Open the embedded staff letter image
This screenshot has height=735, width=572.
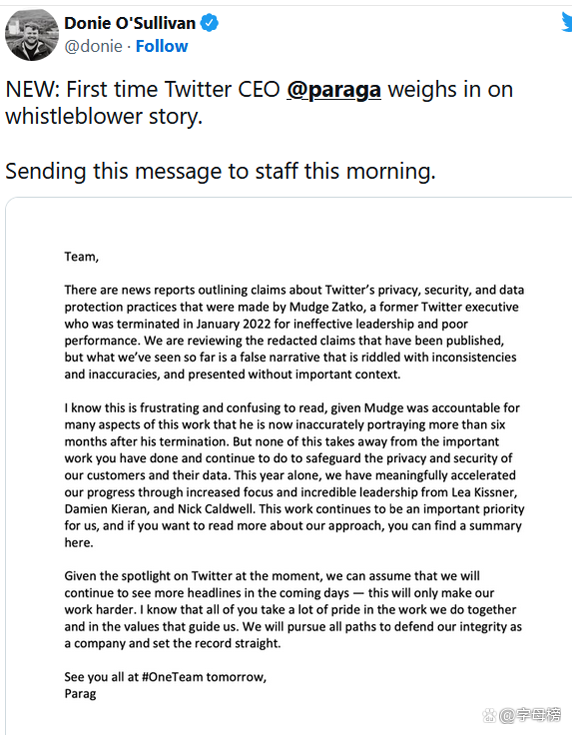point(288,466)
